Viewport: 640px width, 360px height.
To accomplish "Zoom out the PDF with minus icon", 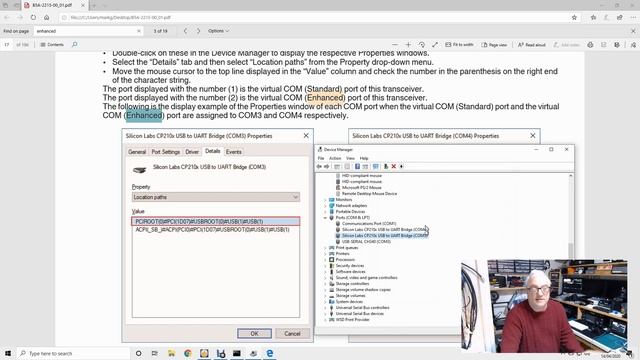I will [395, 44].
